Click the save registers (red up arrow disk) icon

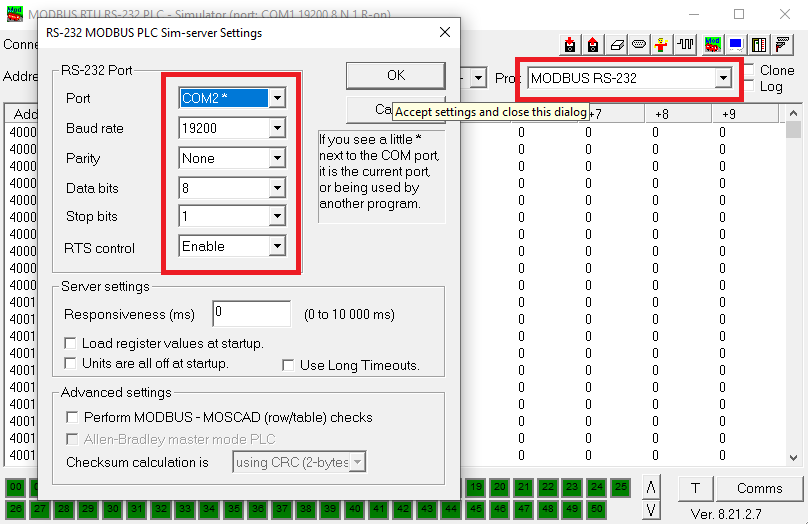point(593,45)
